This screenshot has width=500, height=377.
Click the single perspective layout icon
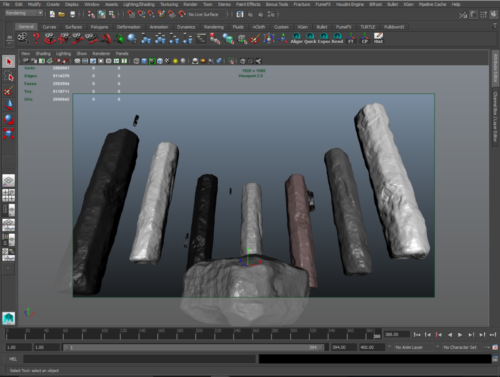(9, 180)
